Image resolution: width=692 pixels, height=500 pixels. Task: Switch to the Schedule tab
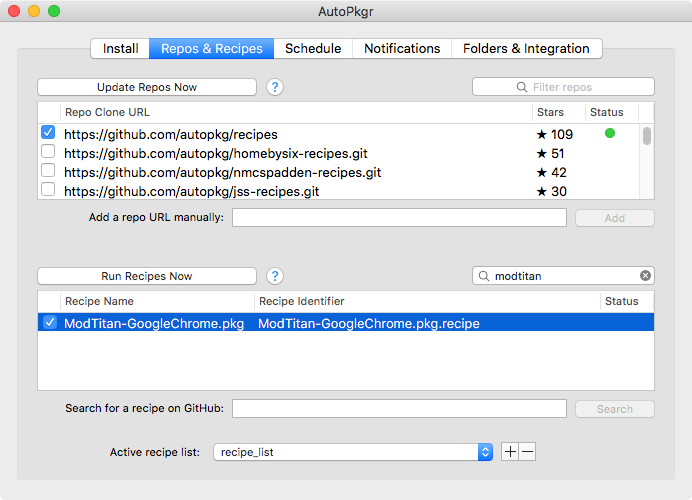tap(313, 48)
